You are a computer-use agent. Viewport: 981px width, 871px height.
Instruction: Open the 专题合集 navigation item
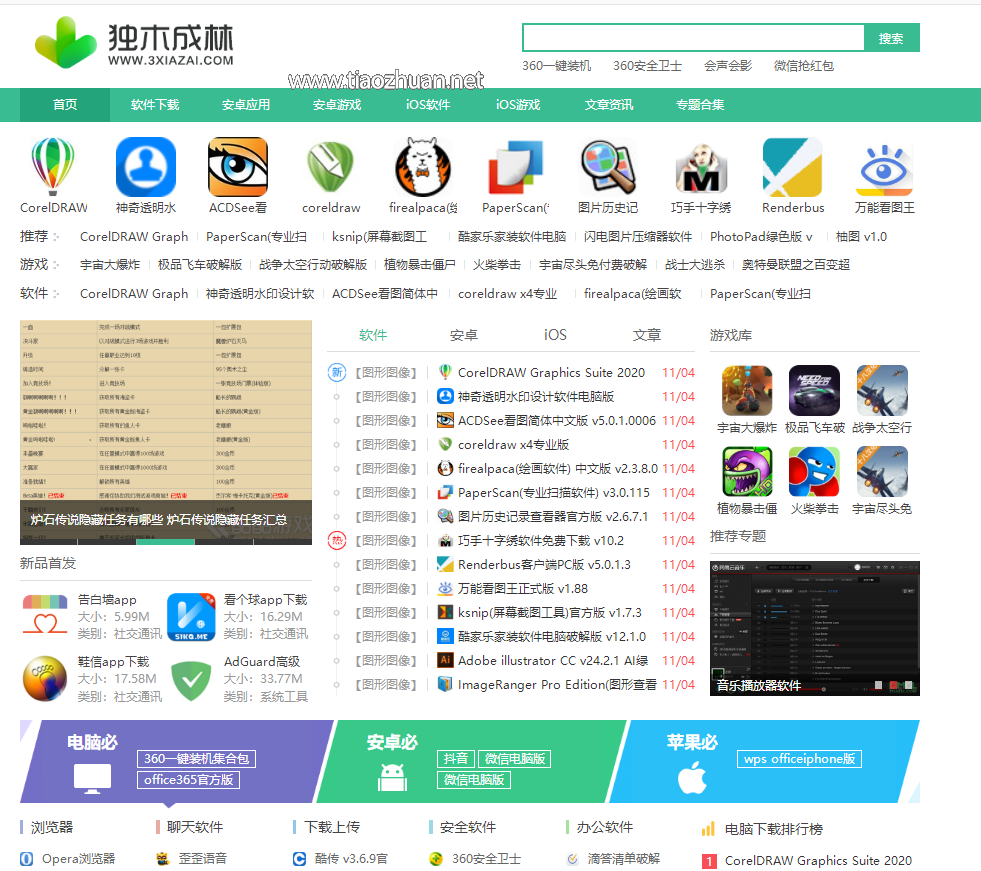pyautogui.click(x=700, y=104)
